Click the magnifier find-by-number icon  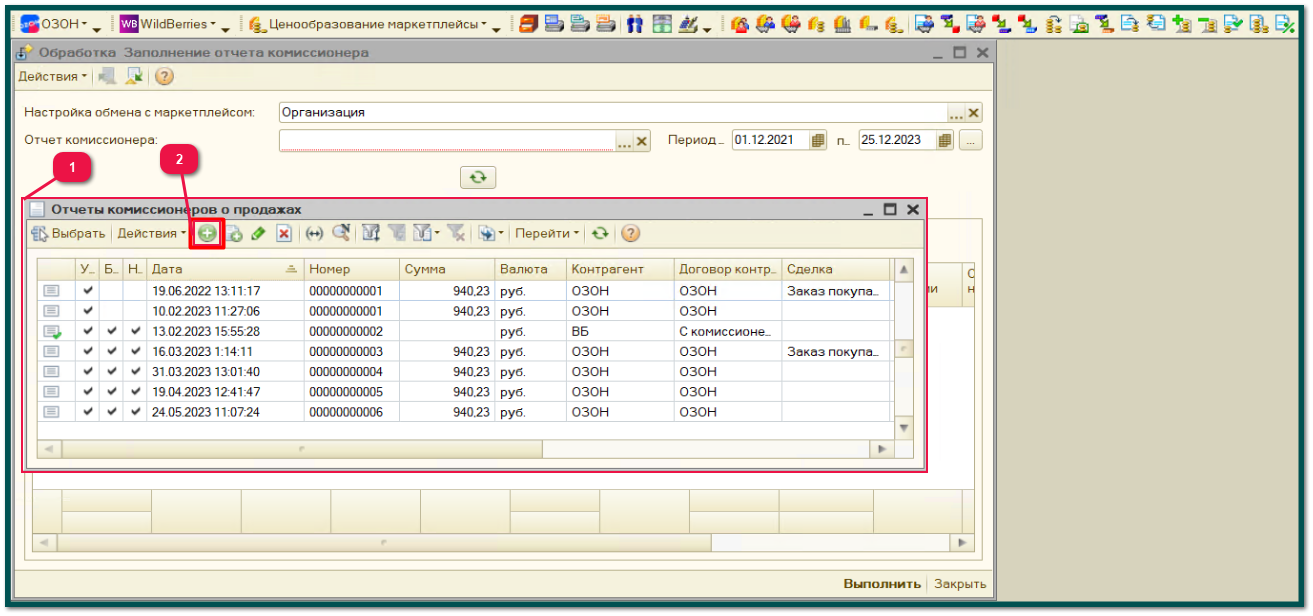[341, 233]
